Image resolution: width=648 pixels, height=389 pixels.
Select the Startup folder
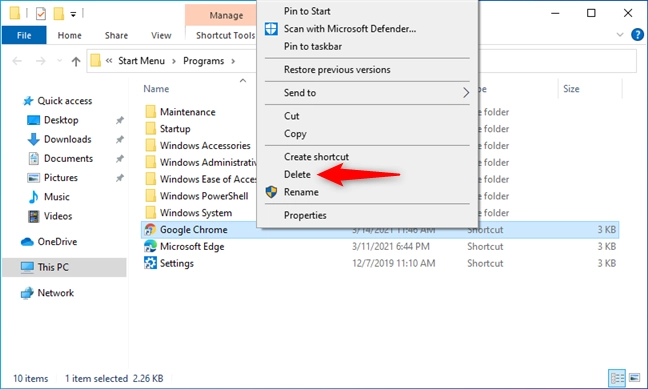(x=175, y=129)
